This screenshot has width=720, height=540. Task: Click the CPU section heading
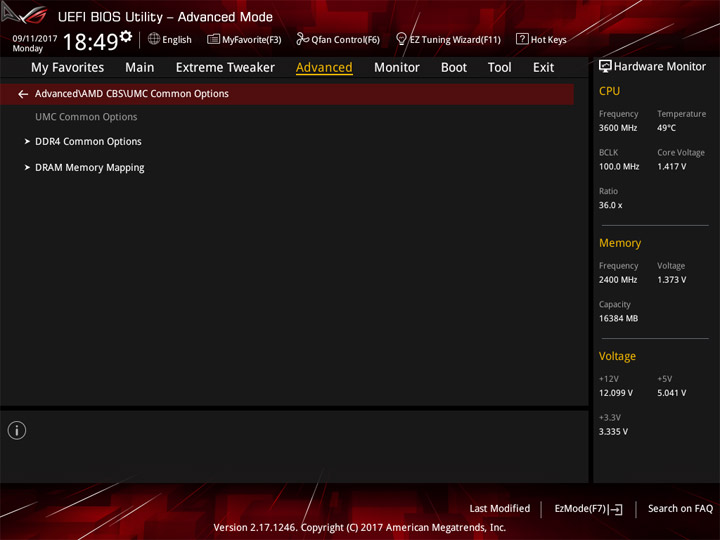click(x=609, y=91)
